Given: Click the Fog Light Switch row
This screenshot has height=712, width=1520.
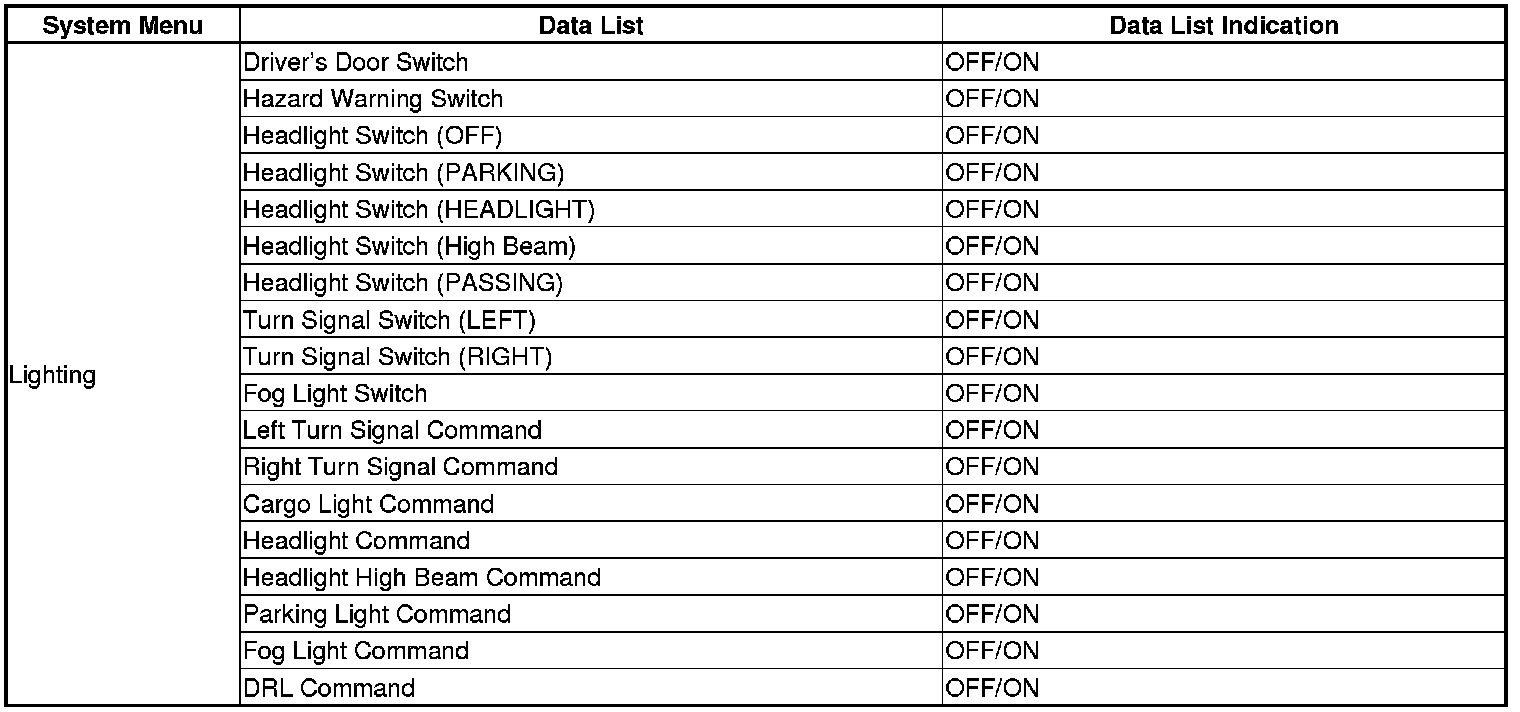Looking at the screenshot, I should 335,394.
